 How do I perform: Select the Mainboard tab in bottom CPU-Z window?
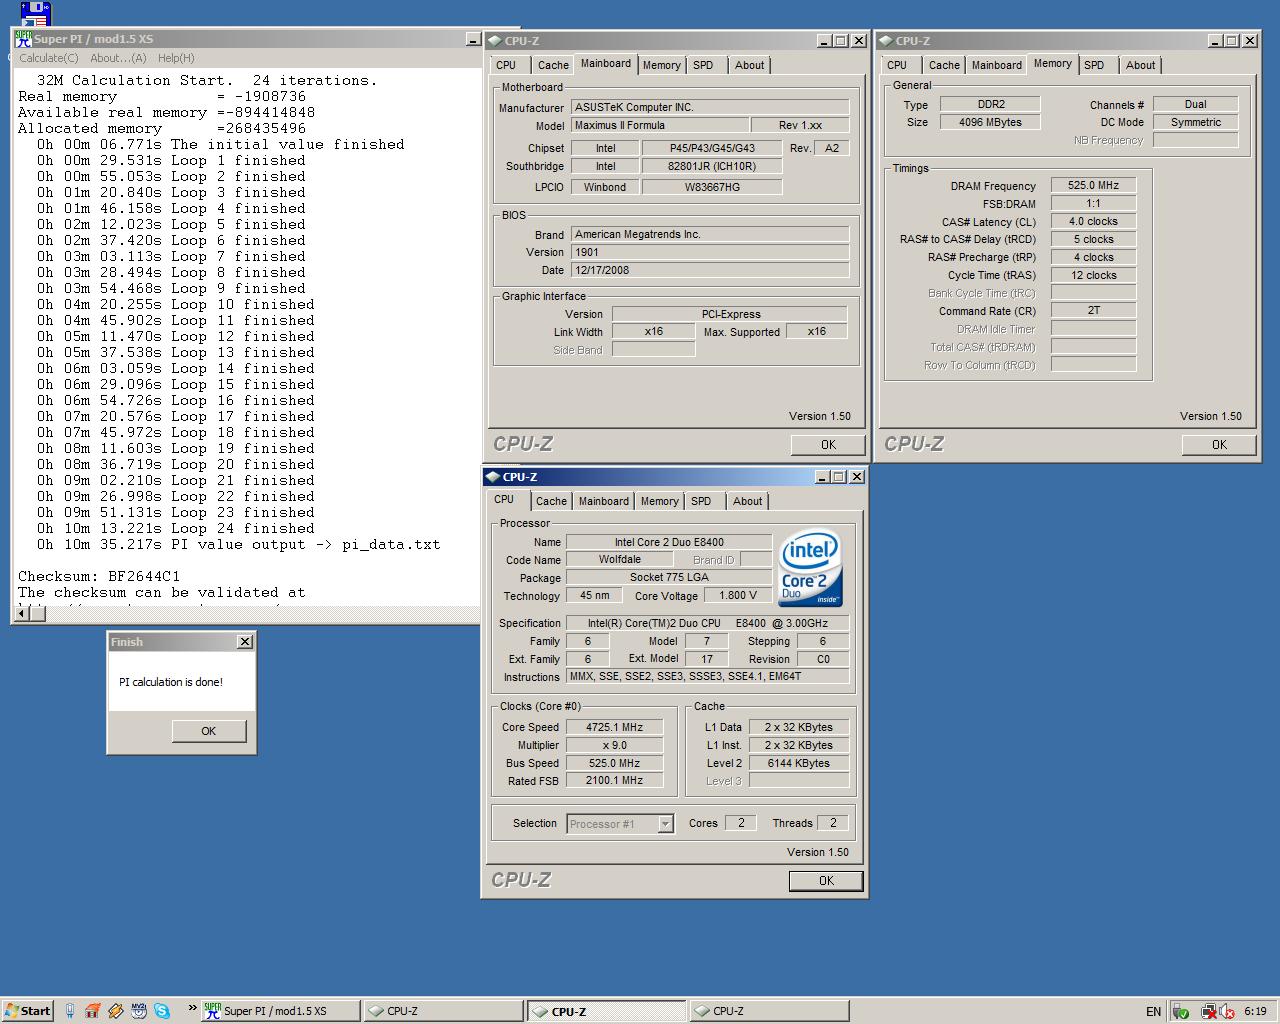click(604, 501)
